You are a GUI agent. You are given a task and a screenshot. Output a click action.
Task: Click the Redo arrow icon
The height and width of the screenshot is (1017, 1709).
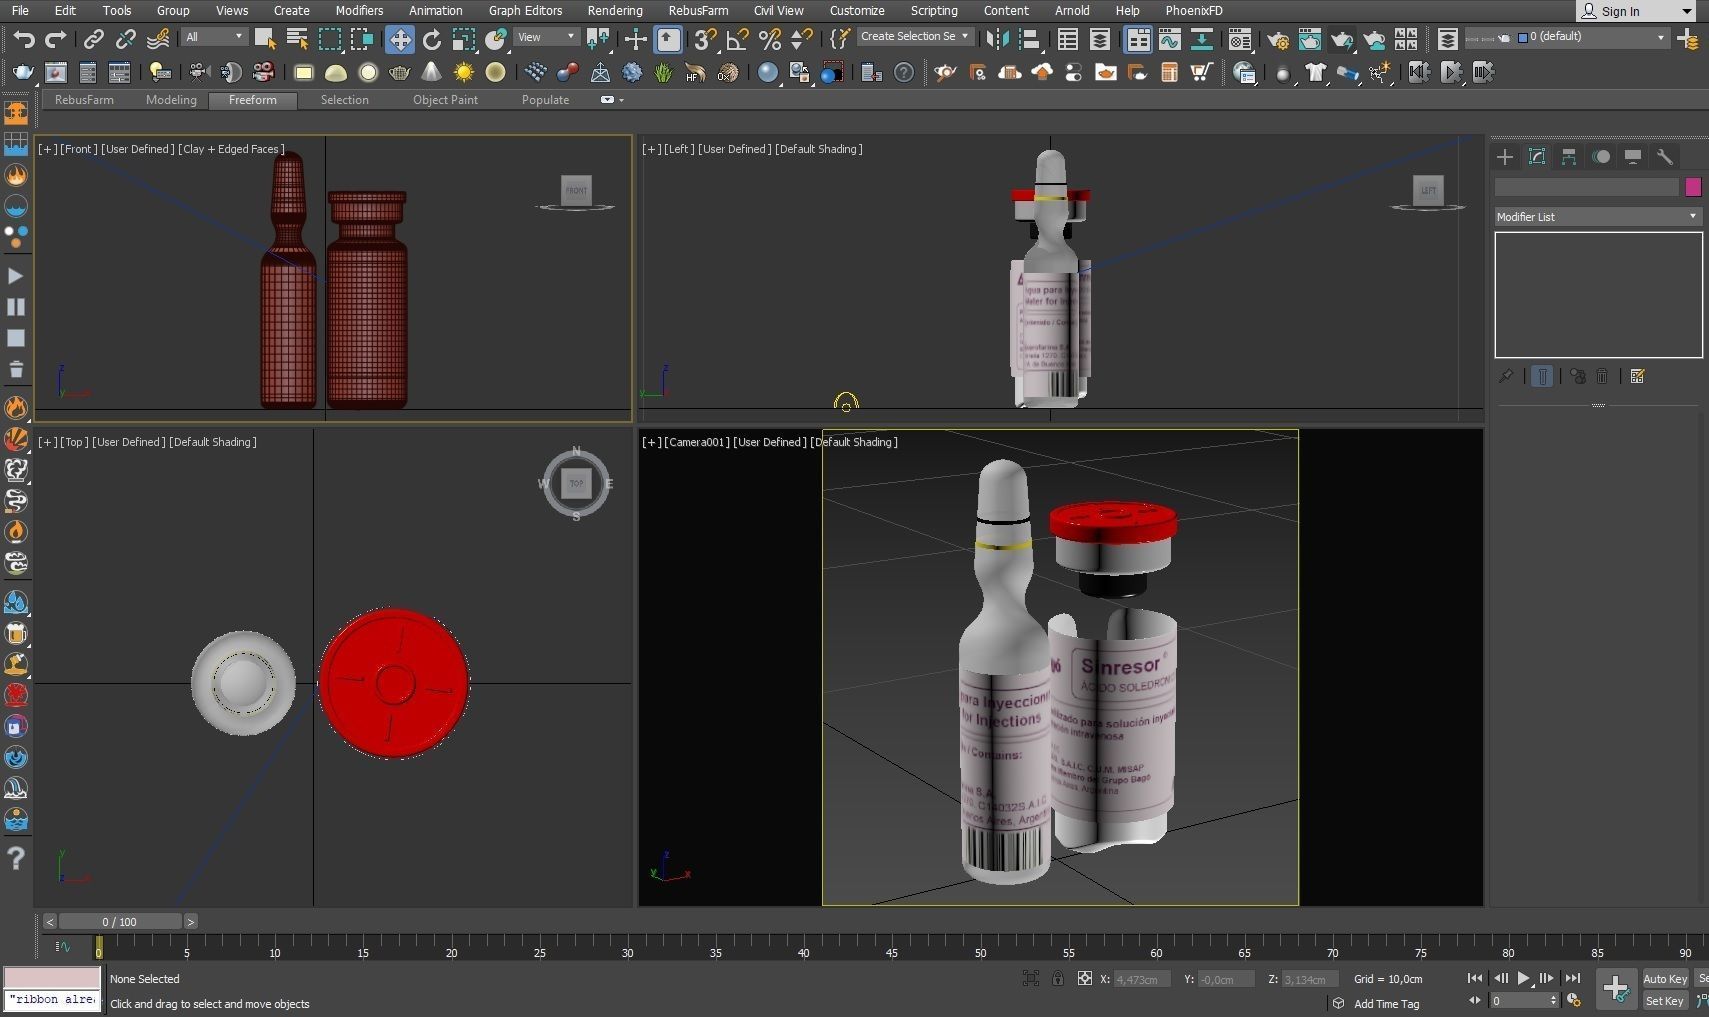click(56, 39)
